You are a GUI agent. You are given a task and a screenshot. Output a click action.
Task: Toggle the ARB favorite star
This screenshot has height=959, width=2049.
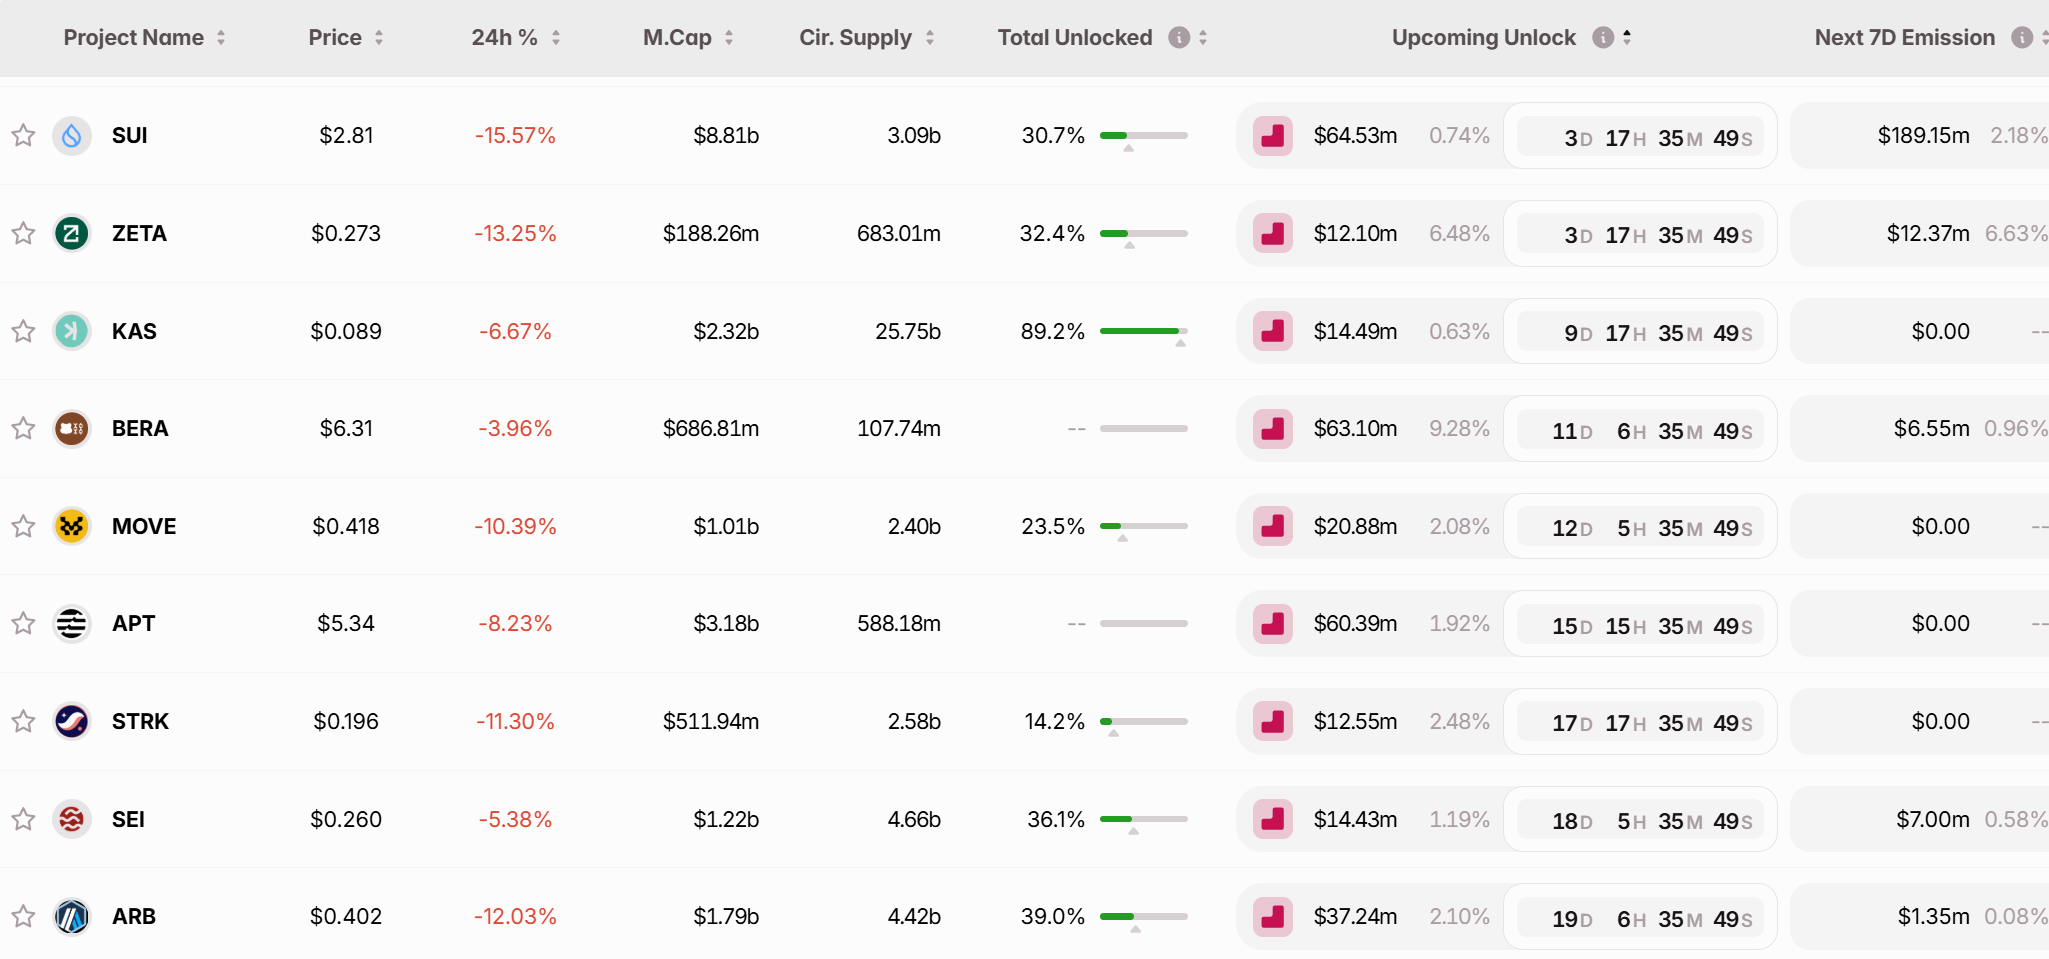(23, 916)
